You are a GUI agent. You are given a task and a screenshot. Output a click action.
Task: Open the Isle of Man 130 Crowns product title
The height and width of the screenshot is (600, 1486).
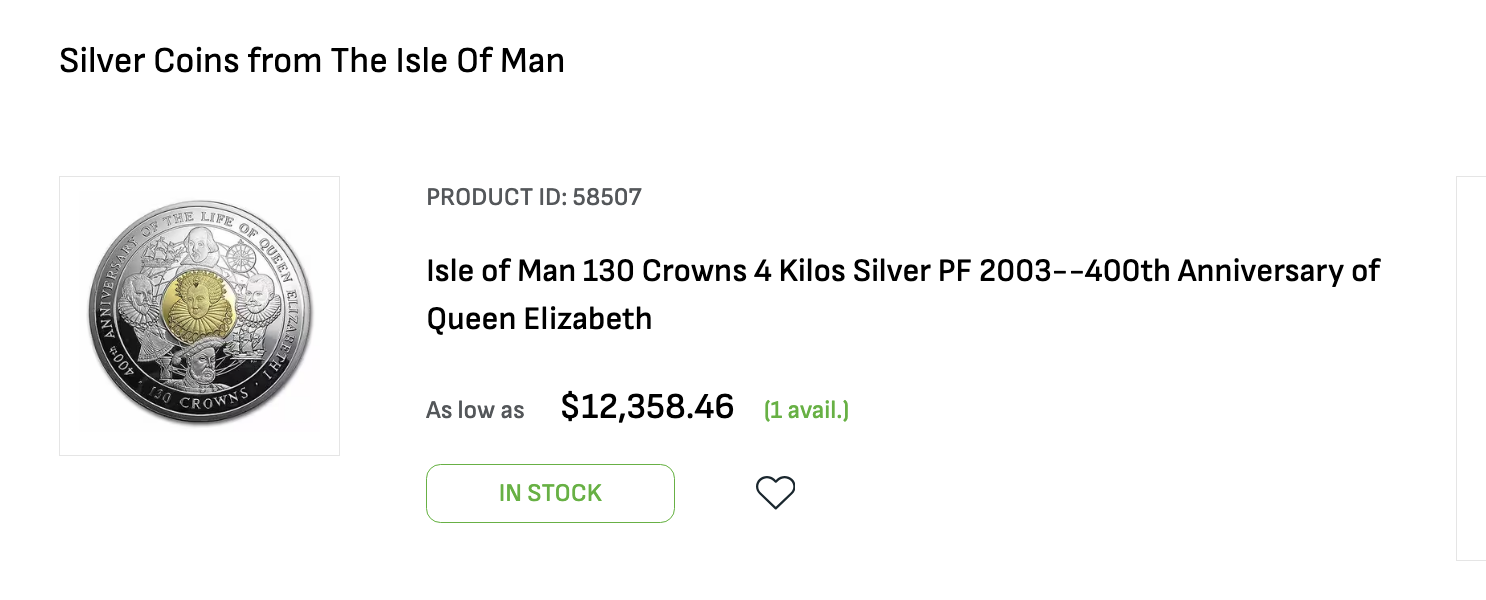pos(903,294)
